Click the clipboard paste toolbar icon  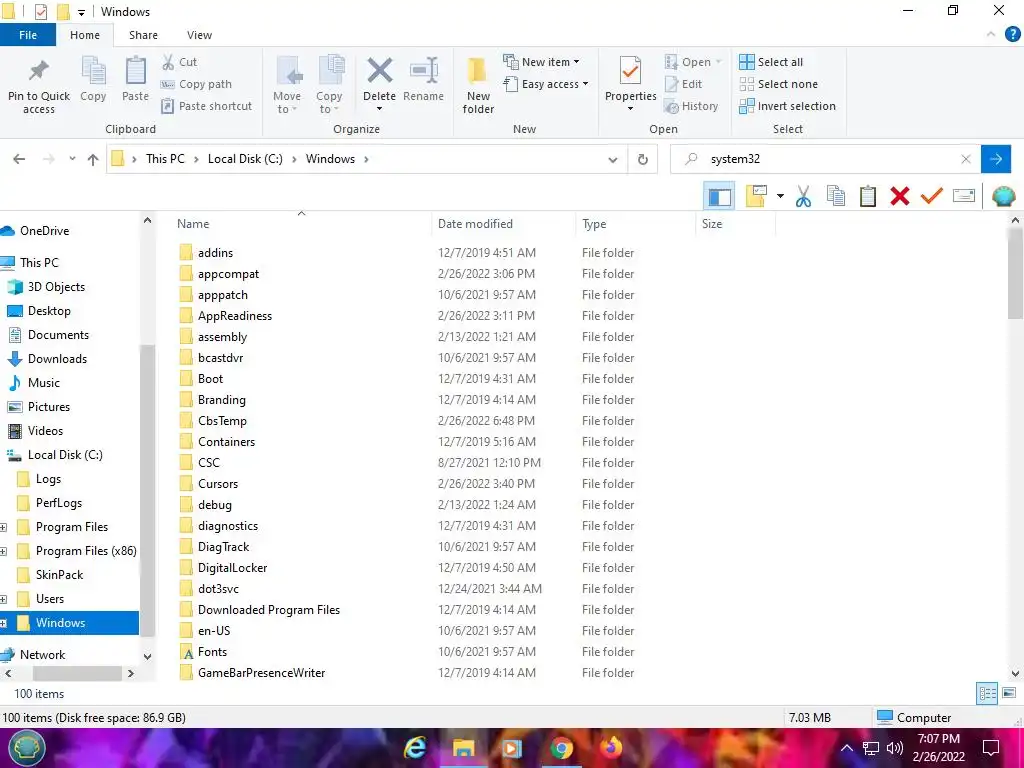(x=868, y=196)
